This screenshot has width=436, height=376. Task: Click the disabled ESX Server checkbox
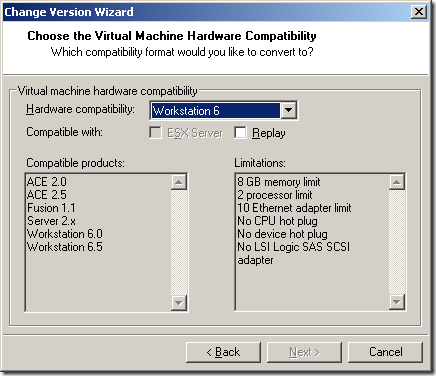pos(155,132)
